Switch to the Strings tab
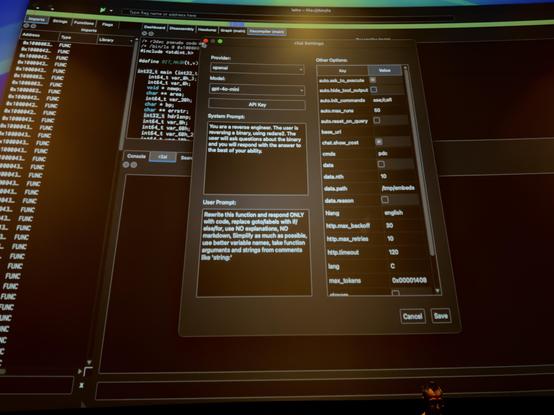Screen dimensions: 554x415 (x=60, y=21)
